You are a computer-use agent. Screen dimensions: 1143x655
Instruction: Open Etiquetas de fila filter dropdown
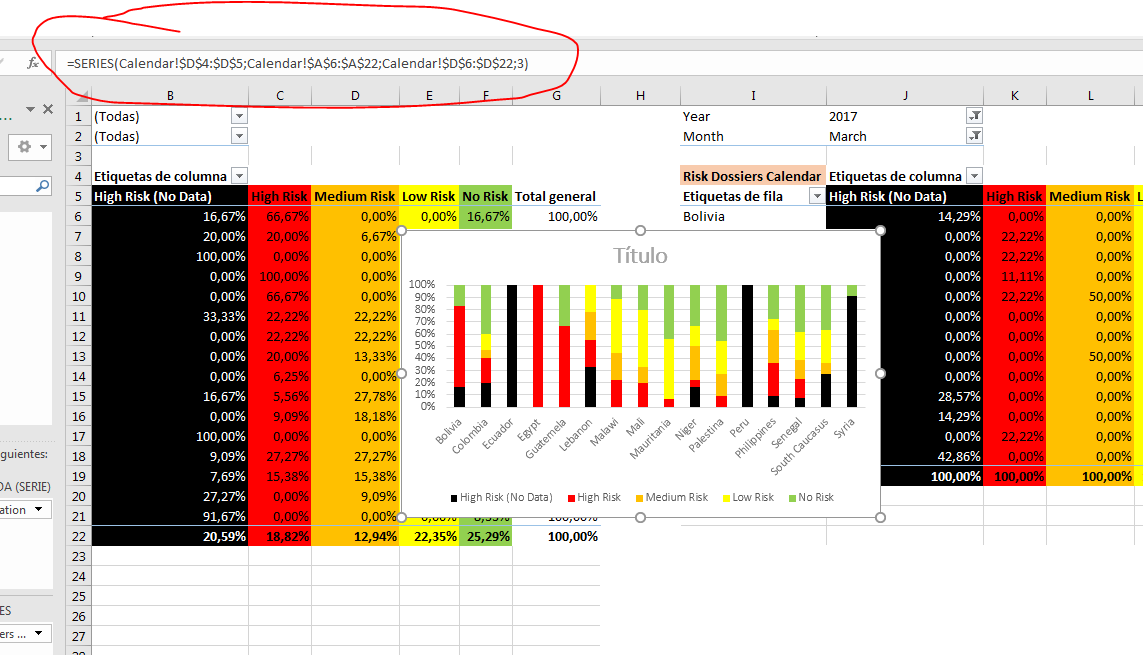817,196
